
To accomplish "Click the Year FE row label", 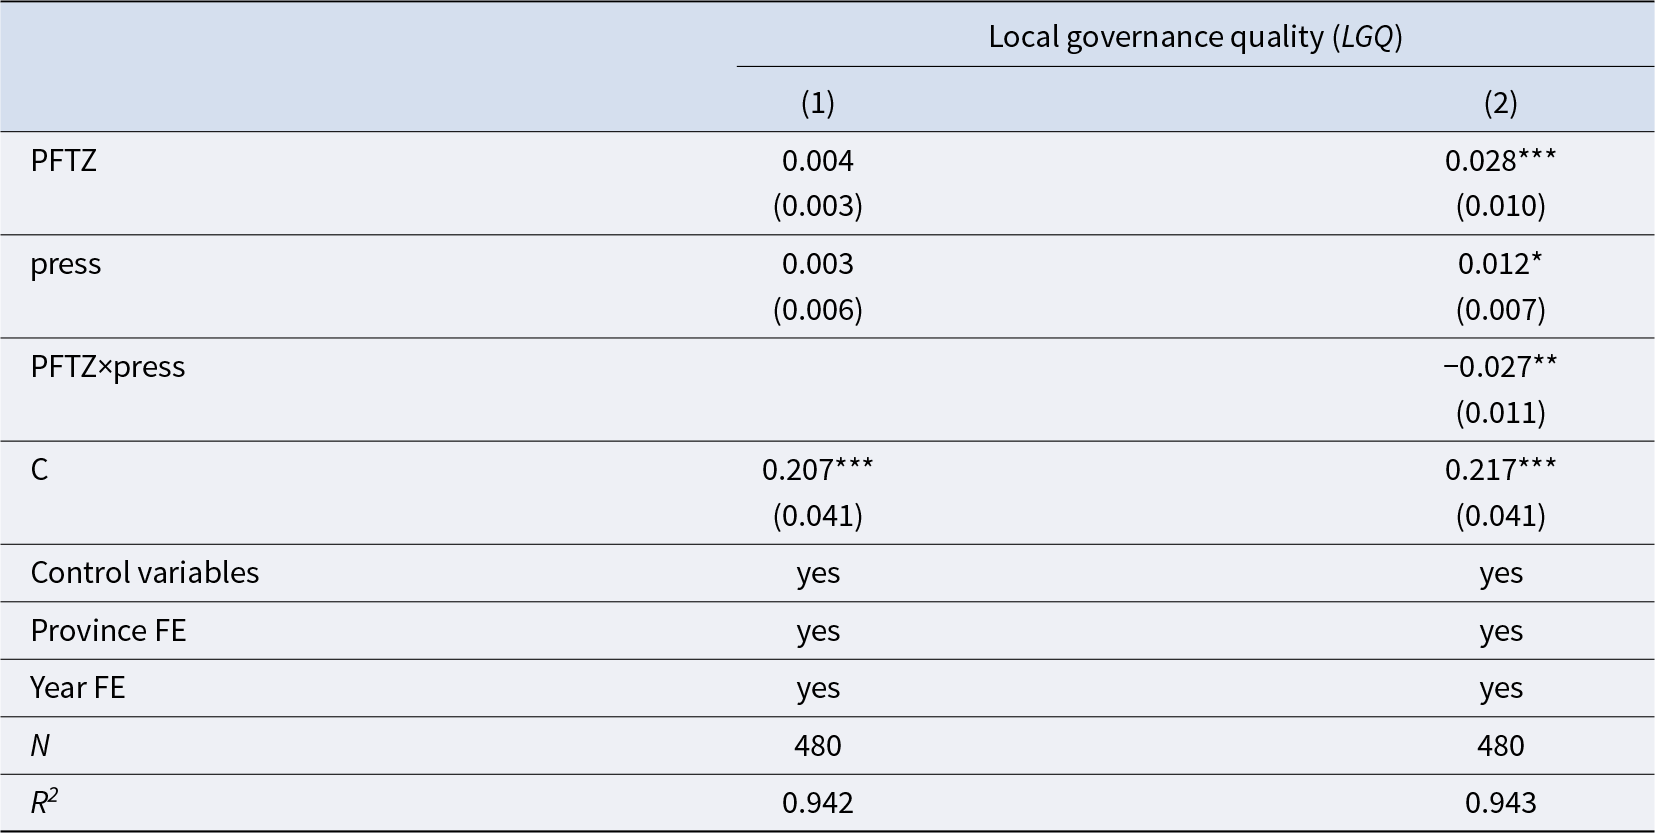I will 78,688.
